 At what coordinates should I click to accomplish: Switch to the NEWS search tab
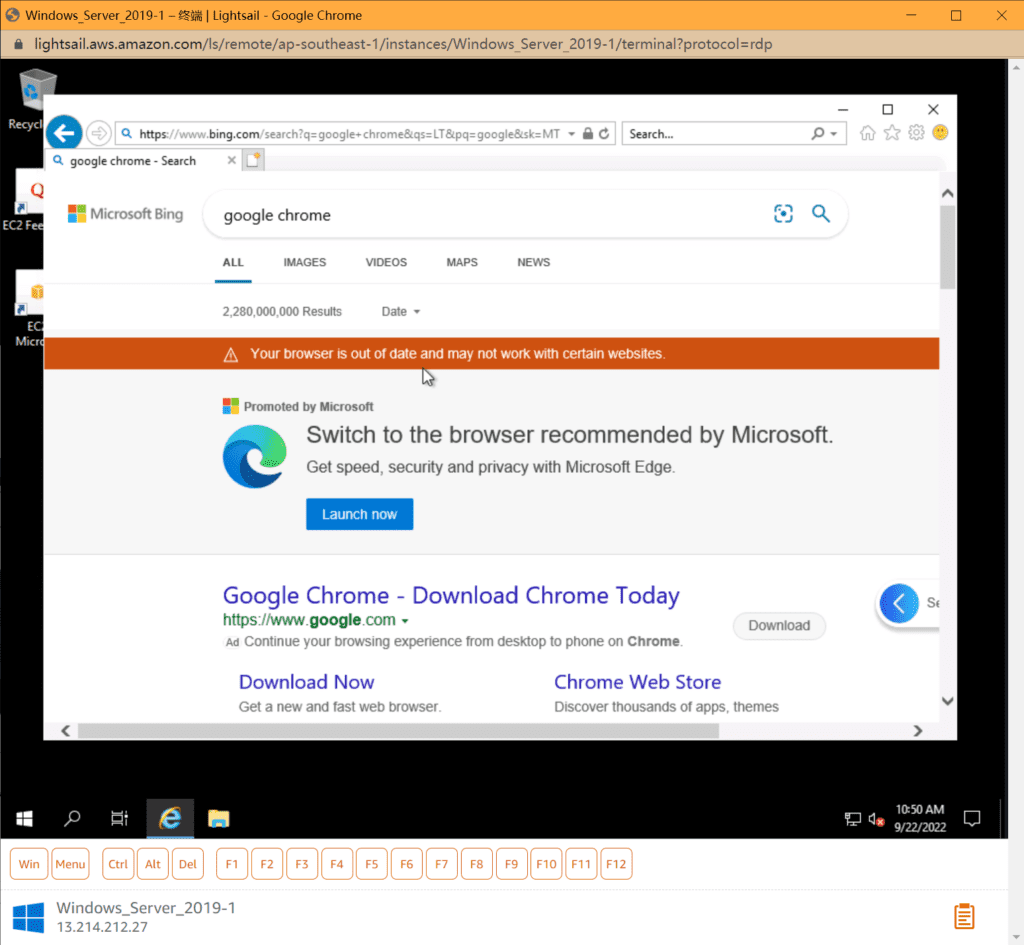coord(533,262)
